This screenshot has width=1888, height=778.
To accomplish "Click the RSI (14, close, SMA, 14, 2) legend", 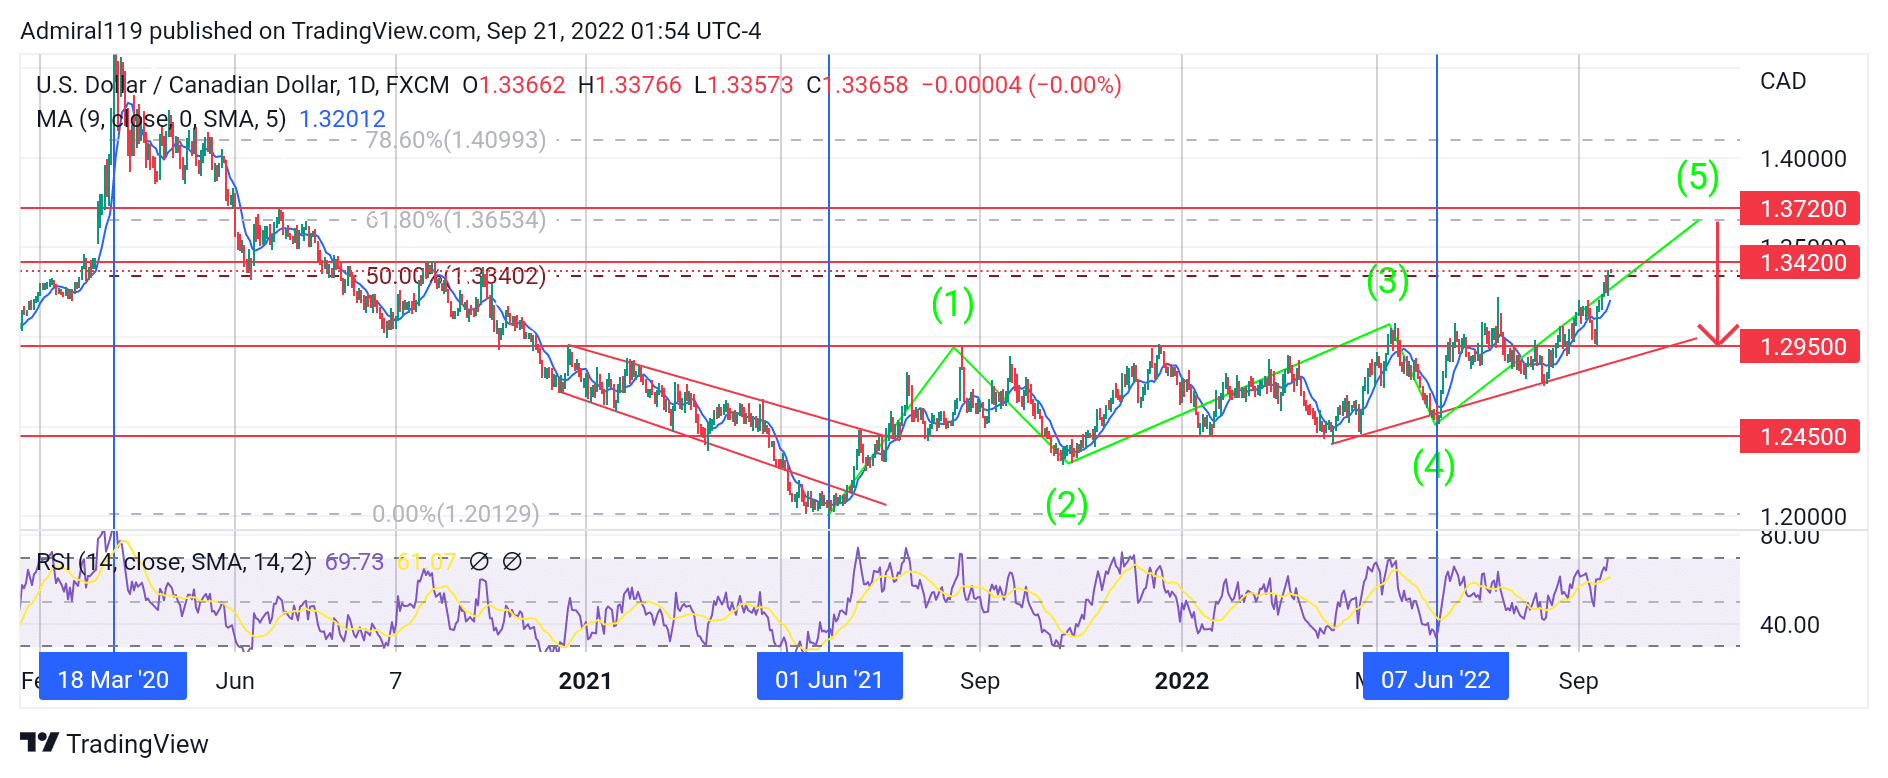I will tap(174, 562).
